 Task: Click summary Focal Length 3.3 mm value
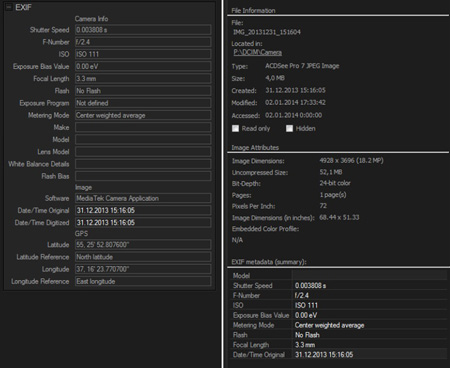(305, 345)
